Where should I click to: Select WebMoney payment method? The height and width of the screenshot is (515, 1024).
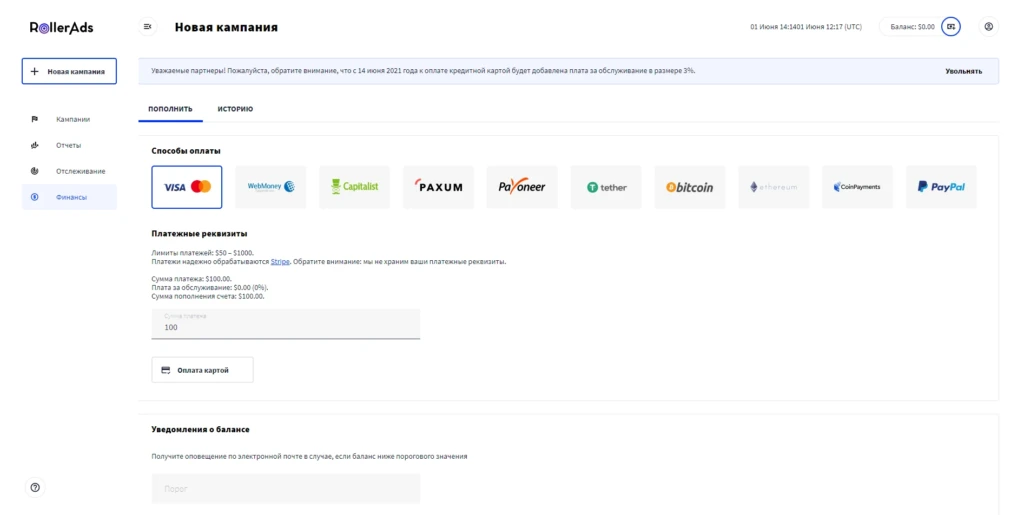tap(270, 187)
